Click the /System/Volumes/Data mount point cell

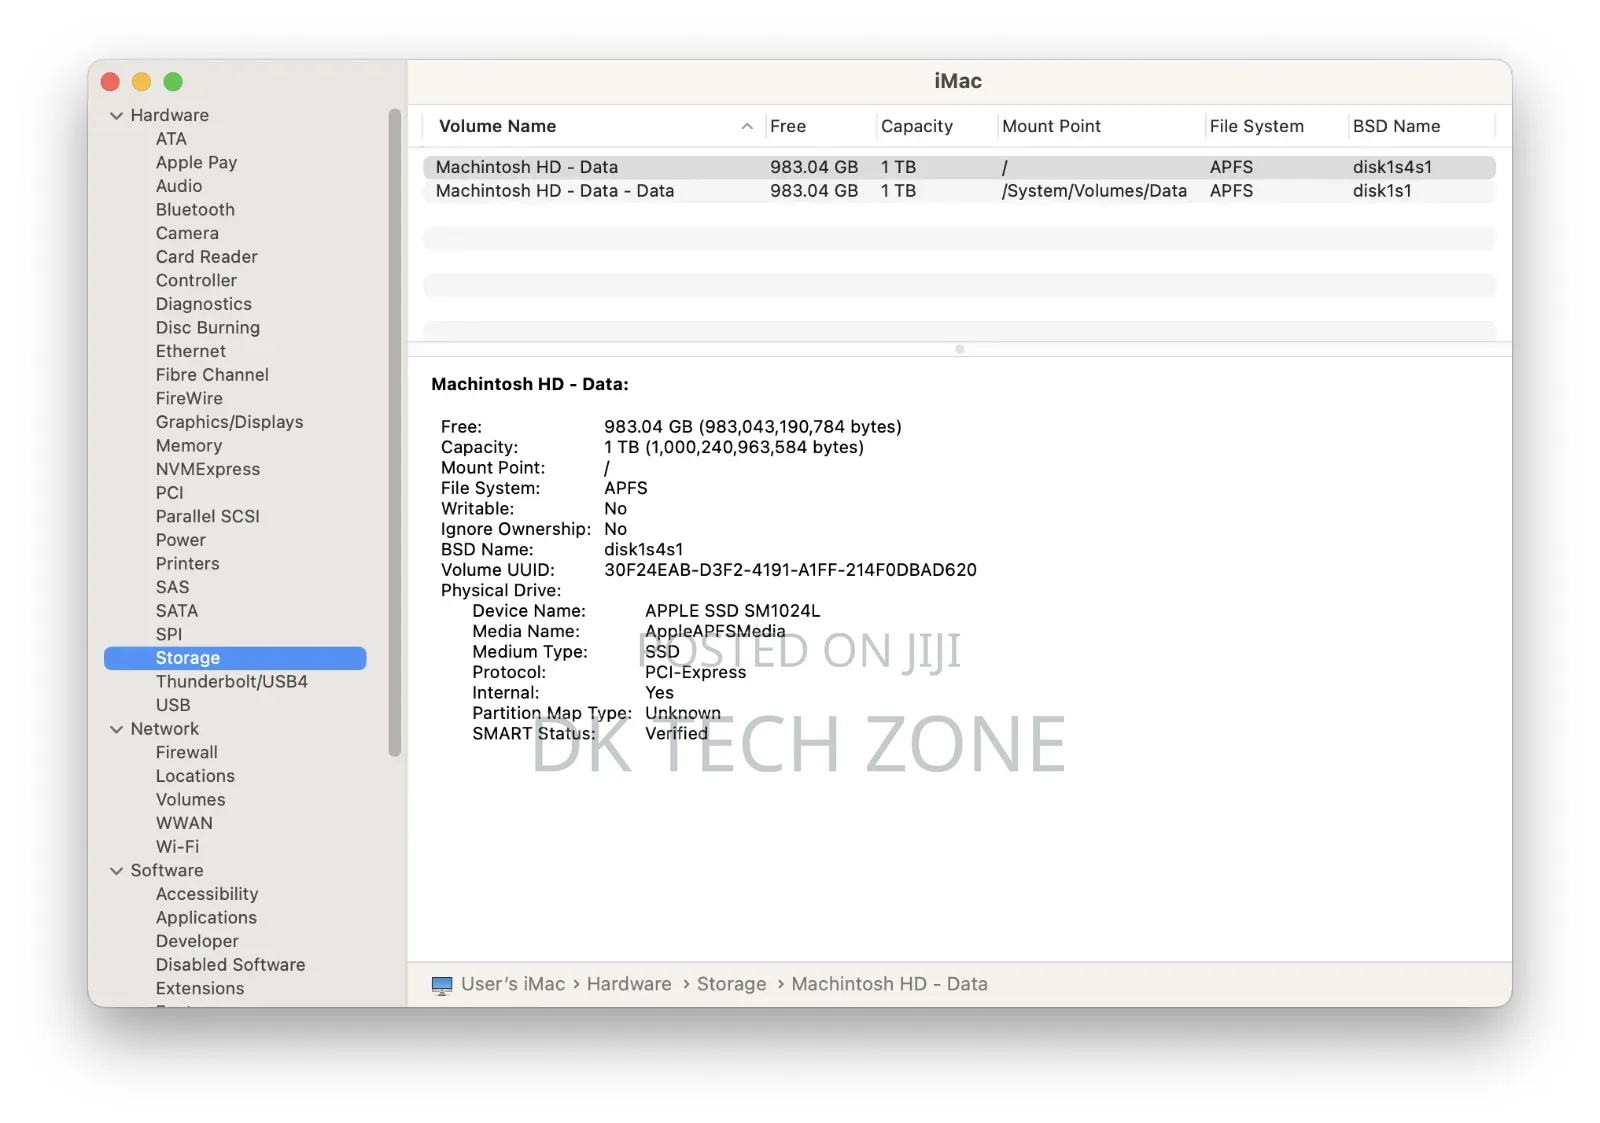(1094, 191)
